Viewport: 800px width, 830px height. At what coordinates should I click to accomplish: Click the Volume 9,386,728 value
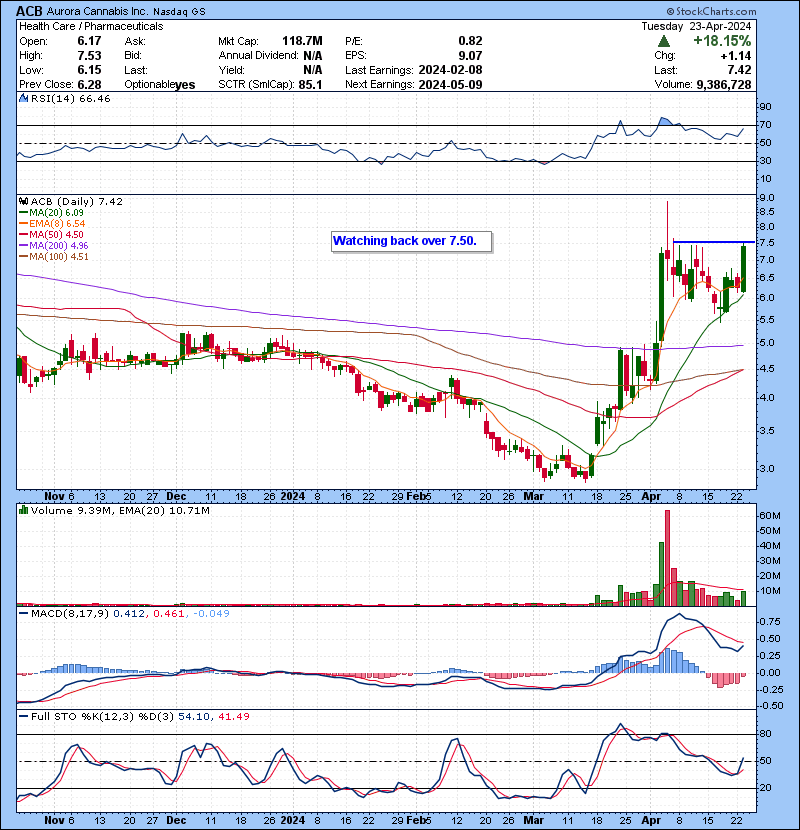(x=724, y=85)
